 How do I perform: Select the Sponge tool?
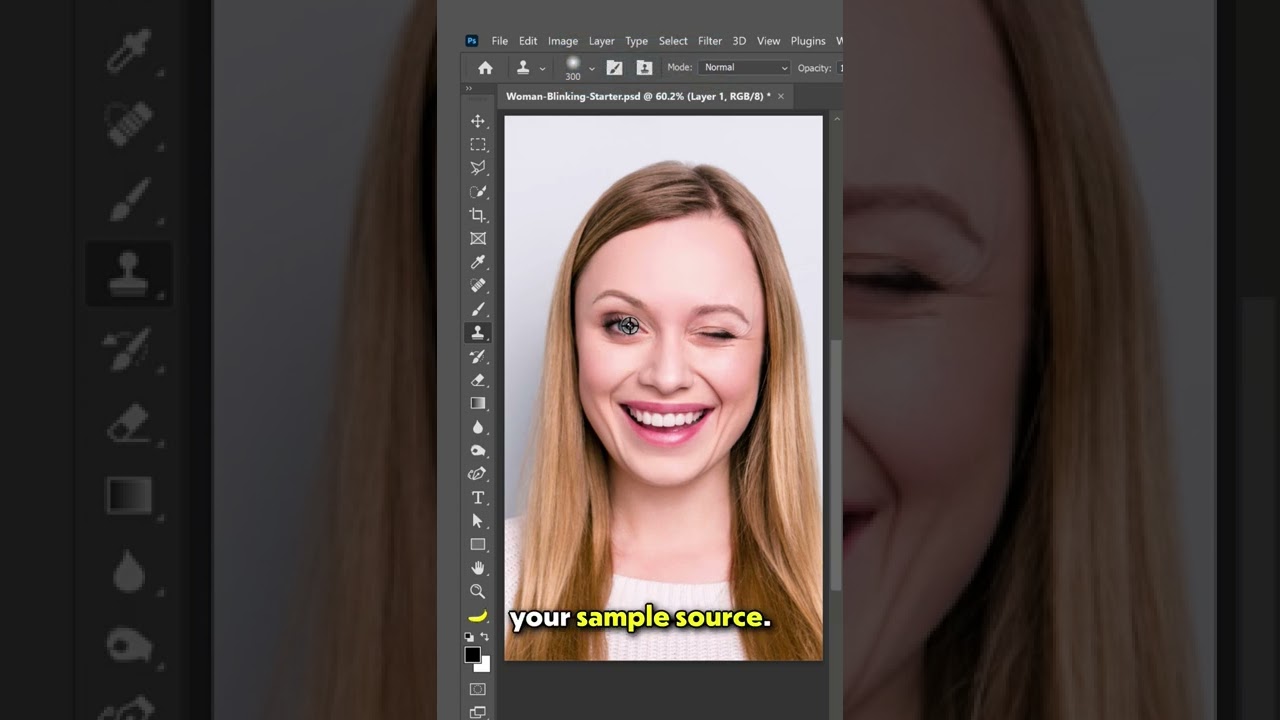click(x=478, y=451)
